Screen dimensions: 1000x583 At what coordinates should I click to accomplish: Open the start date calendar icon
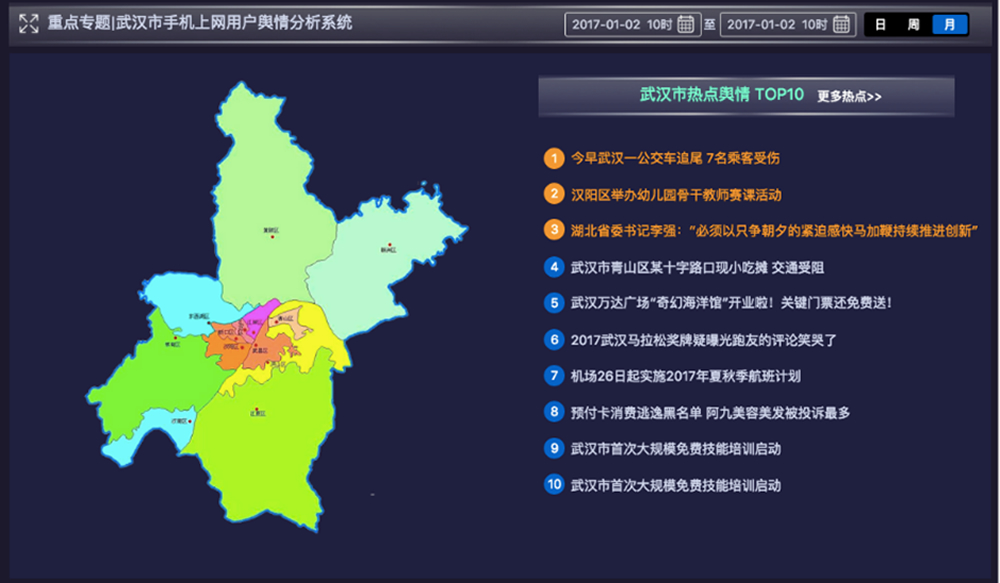pyautogui.click(x=686, y=24)
